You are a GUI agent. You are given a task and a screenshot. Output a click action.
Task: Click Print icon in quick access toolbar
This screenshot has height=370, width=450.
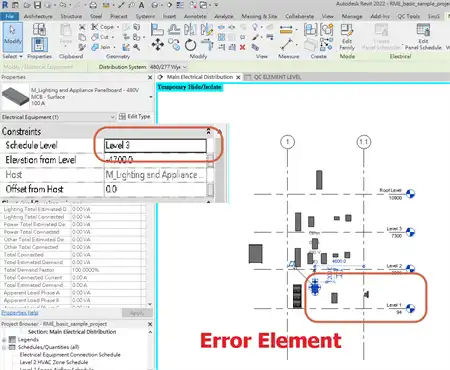coord(93,5)
